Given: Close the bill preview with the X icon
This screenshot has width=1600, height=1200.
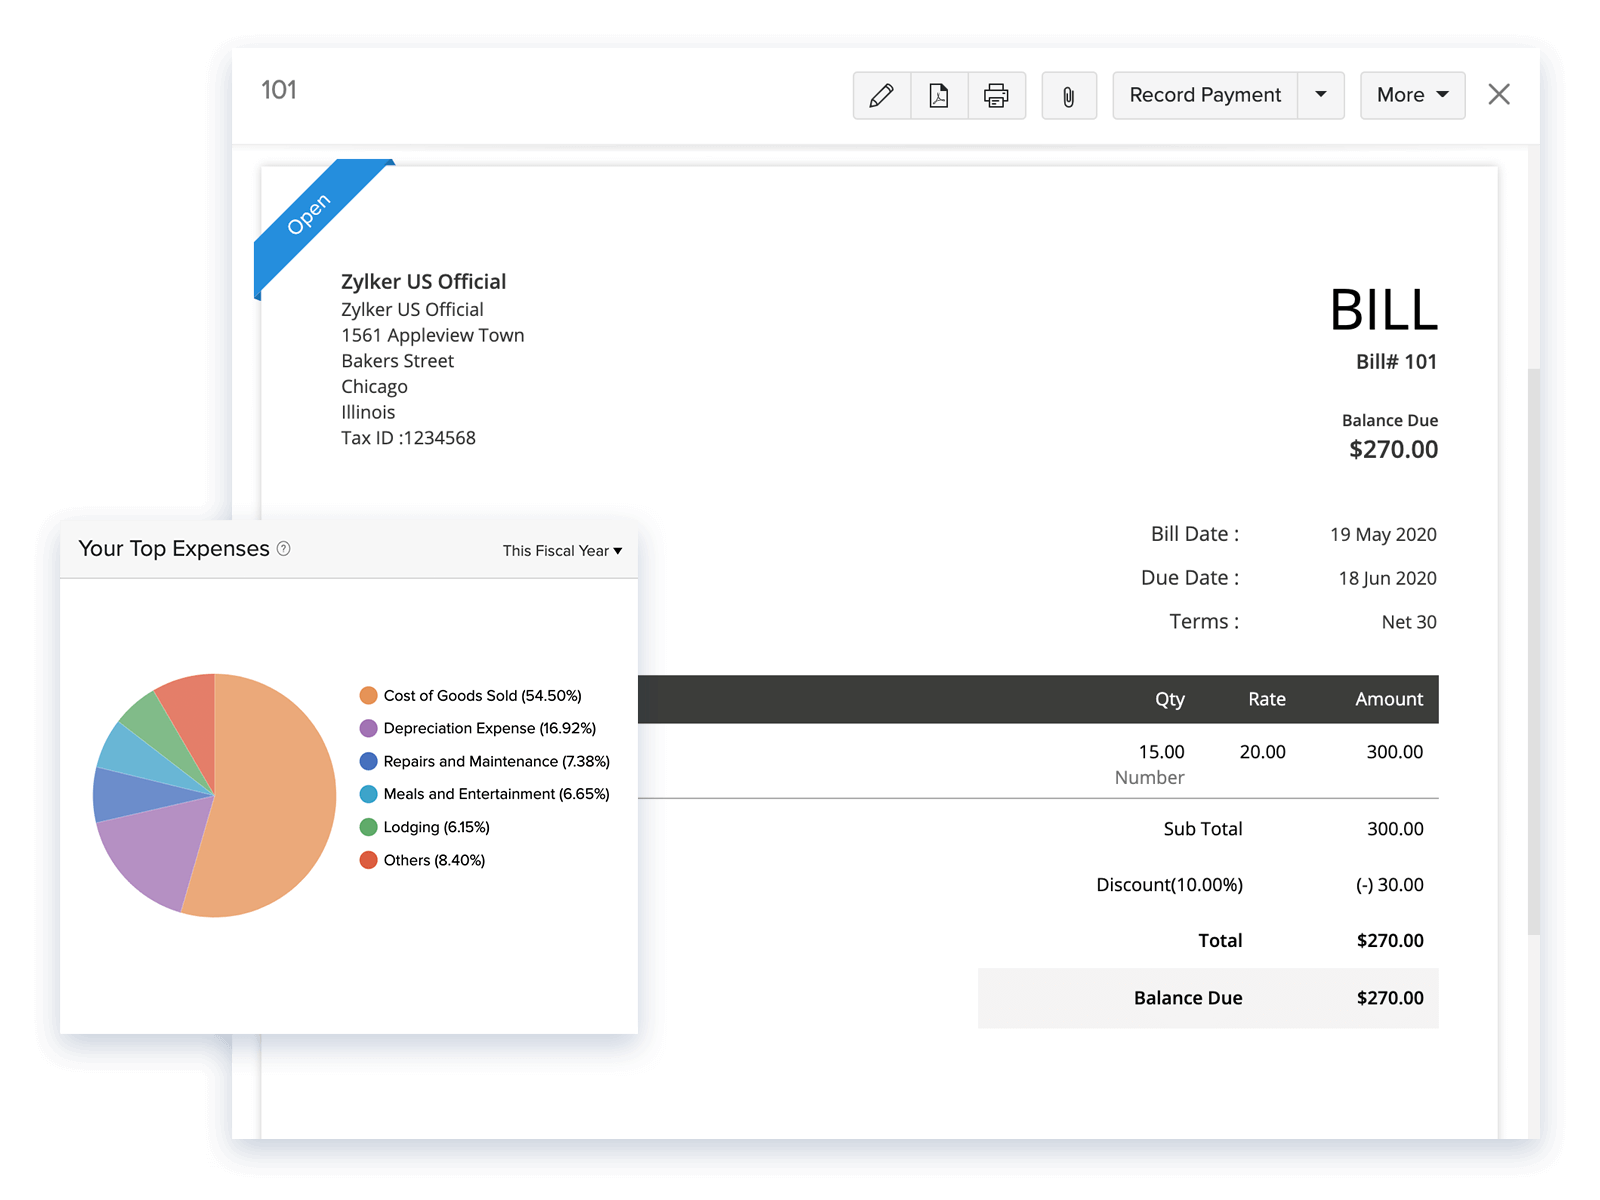Looking at the screenshot, I should tap(1498, 93).
